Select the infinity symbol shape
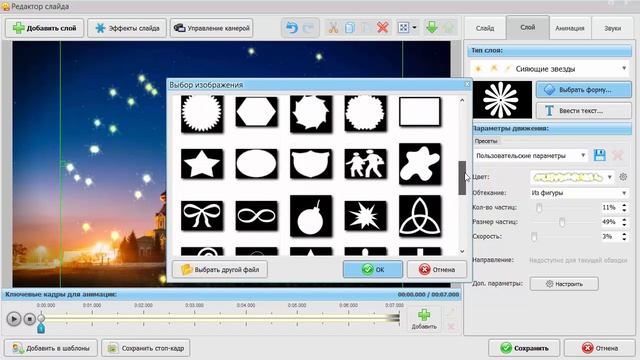 click(256, 216)
